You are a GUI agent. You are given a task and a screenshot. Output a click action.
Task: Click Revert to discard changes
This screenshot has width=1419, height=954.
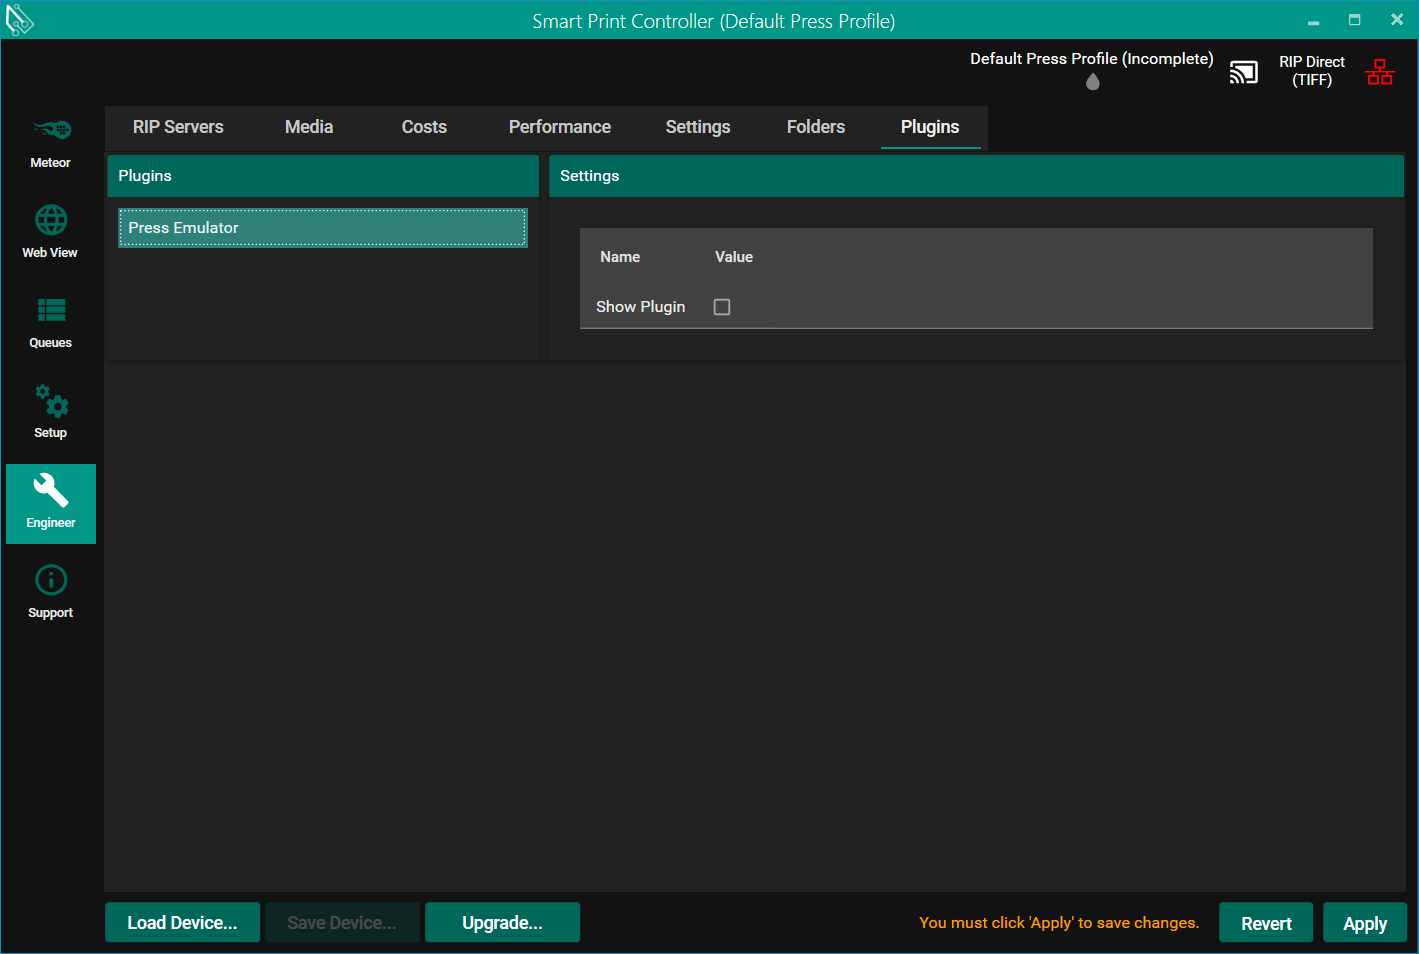tap(1266, 923)
